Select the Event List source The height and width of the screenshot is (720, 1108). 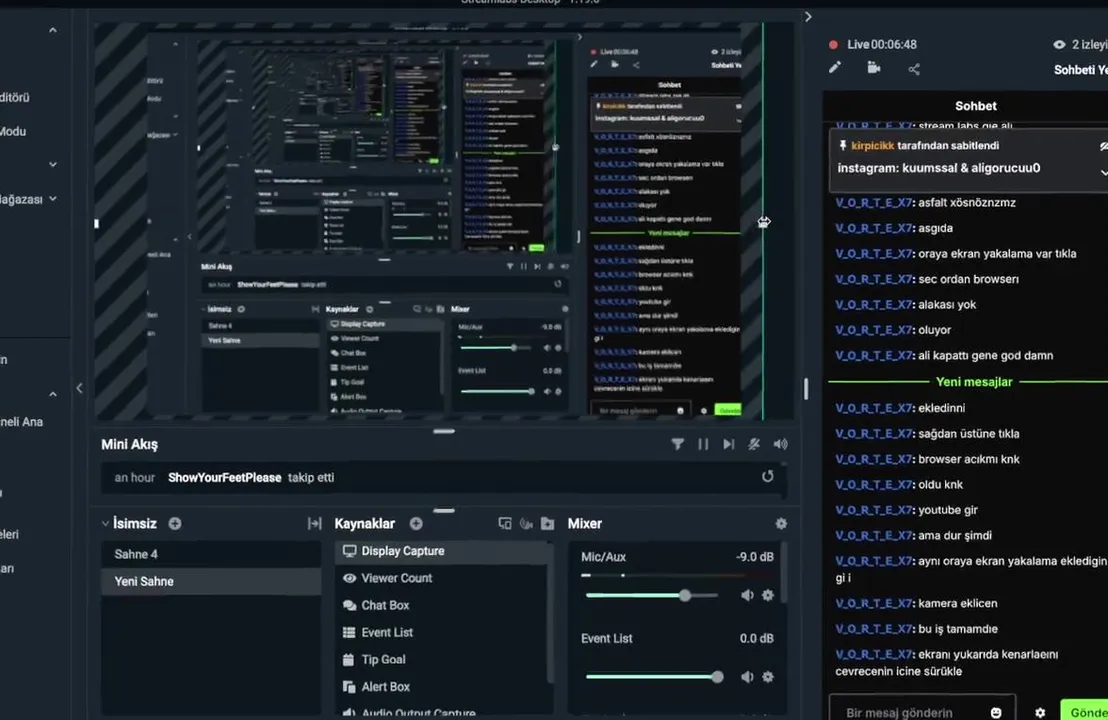coord(442,632)
